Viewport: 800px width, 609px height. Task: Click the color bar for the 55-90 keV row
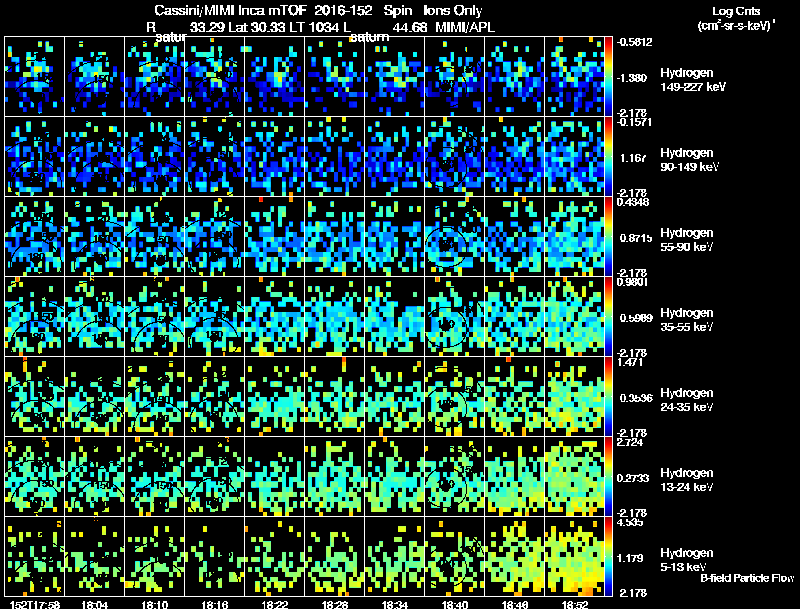pyautogui.click(x=608, y=237)
